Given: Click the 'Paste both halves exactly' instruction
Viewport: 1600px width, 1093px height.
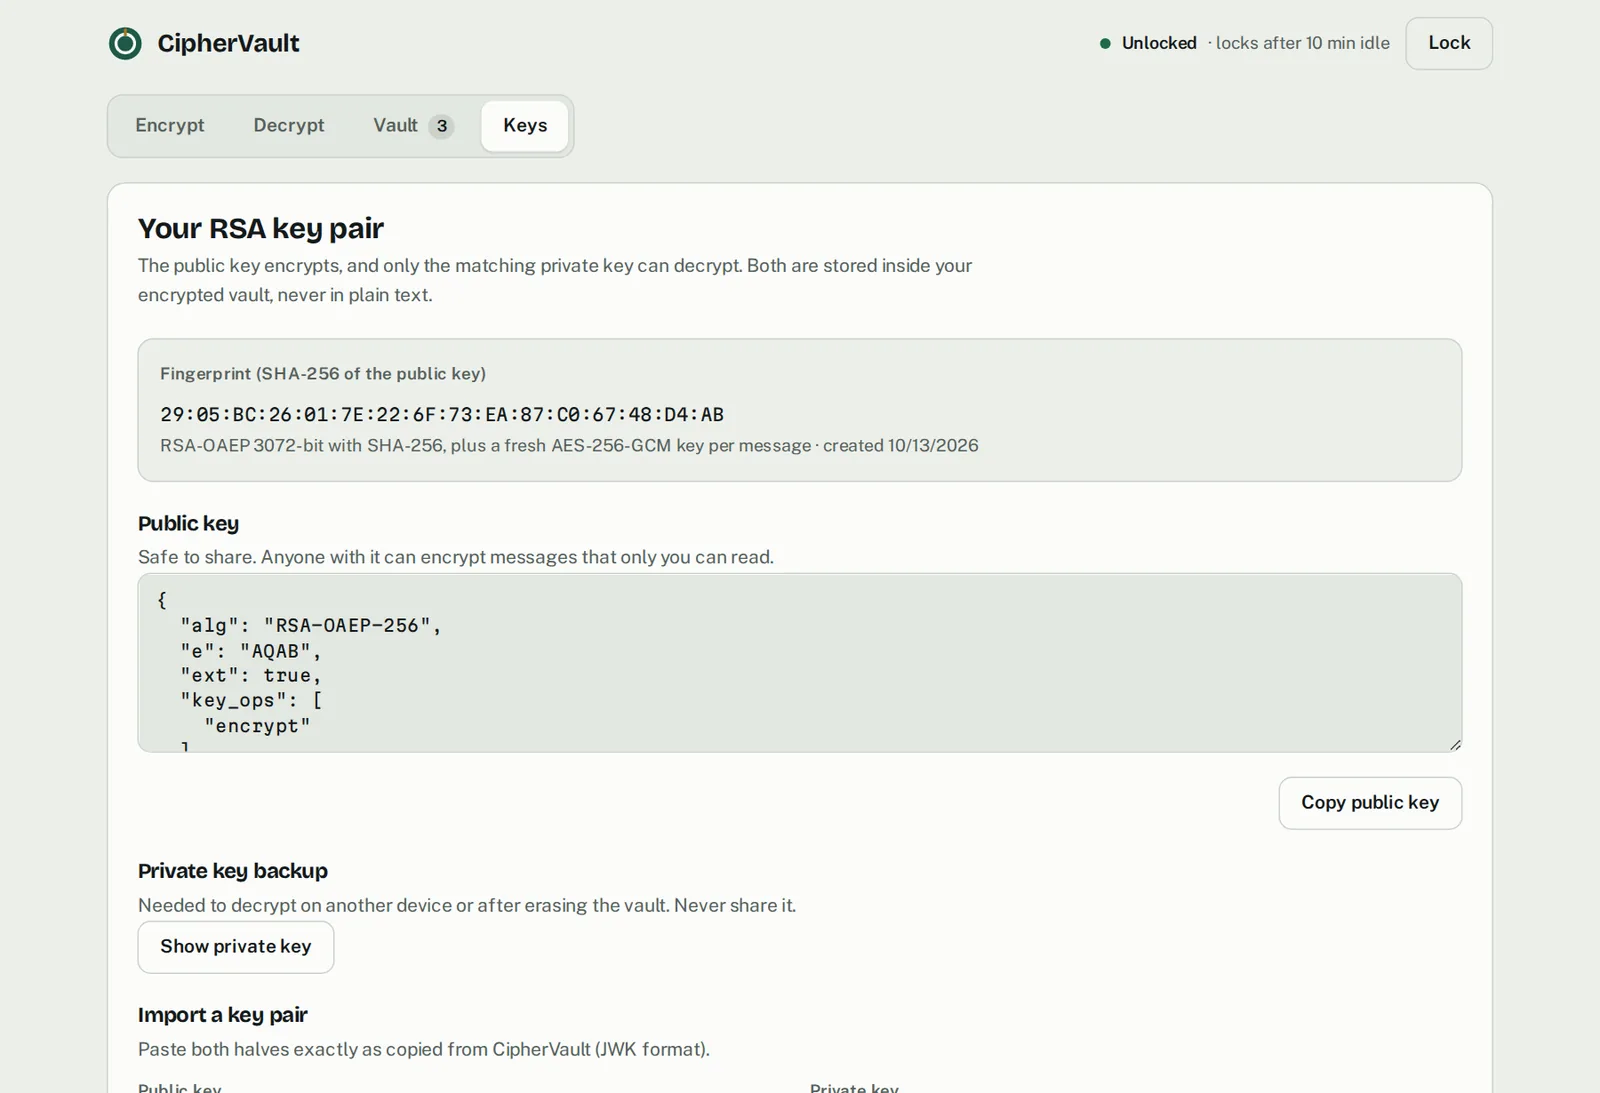Looking at the screenshot, I should point(424,1049).
